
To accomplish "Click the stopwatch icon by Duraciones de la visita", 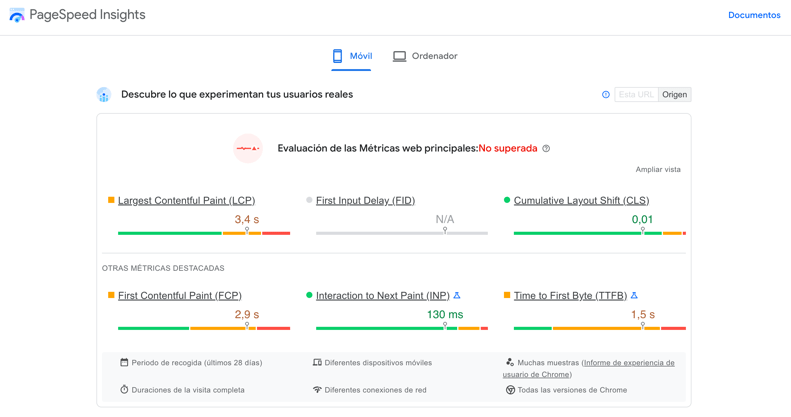I will [x=124, y=389].
